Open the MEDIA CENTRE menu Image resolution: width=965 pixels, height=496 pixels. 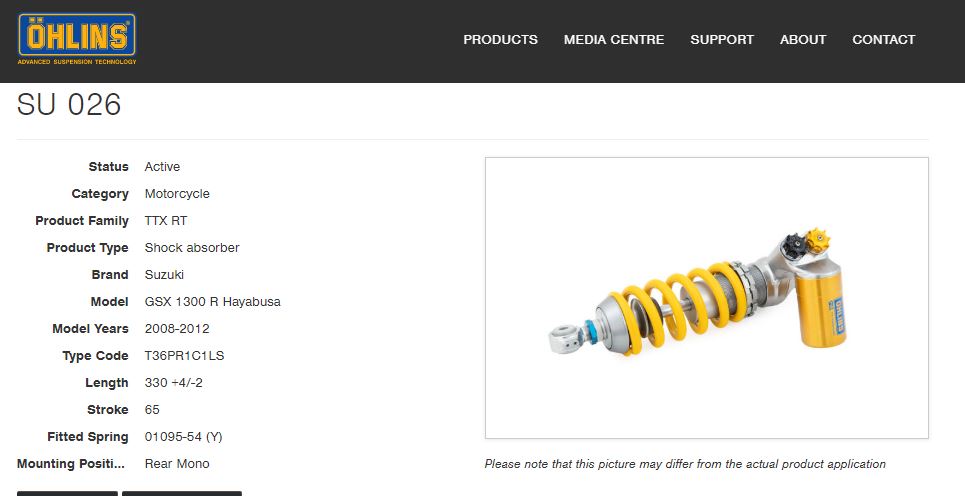click(x=614, y=39)
